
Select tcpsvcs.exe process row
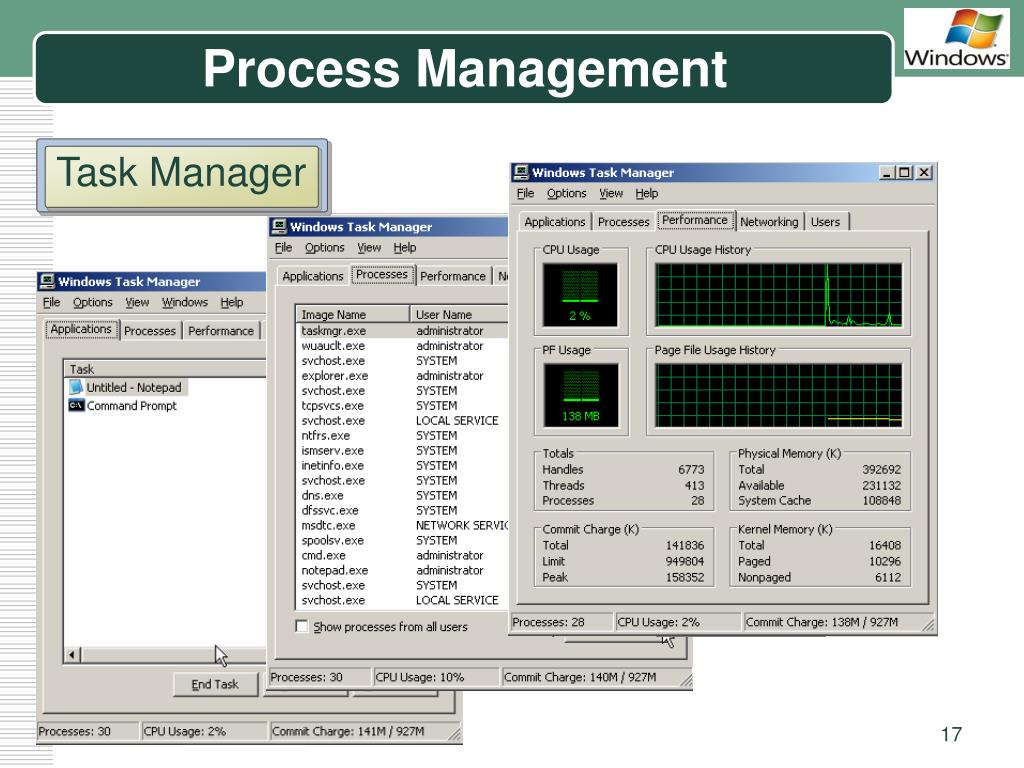402,406
